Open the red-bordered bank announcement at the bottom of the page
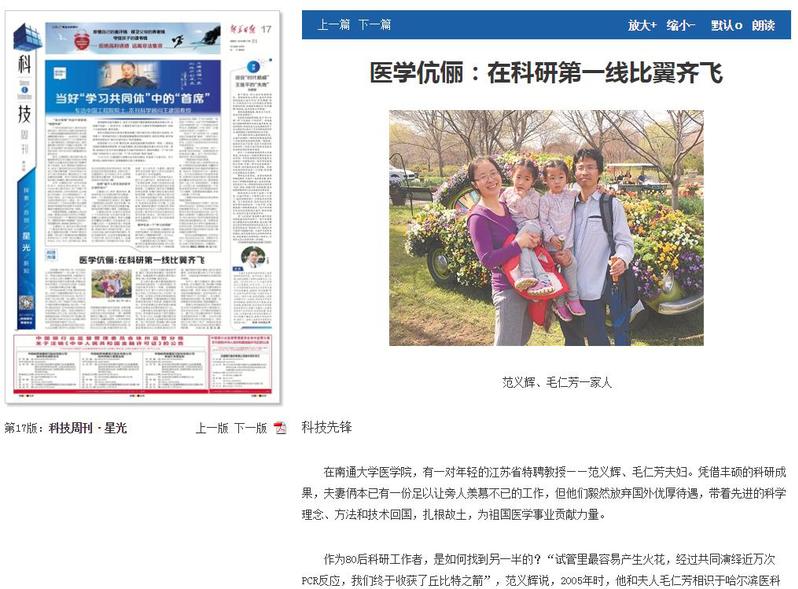This screenshot has height=589, width=798. point(142,364)
